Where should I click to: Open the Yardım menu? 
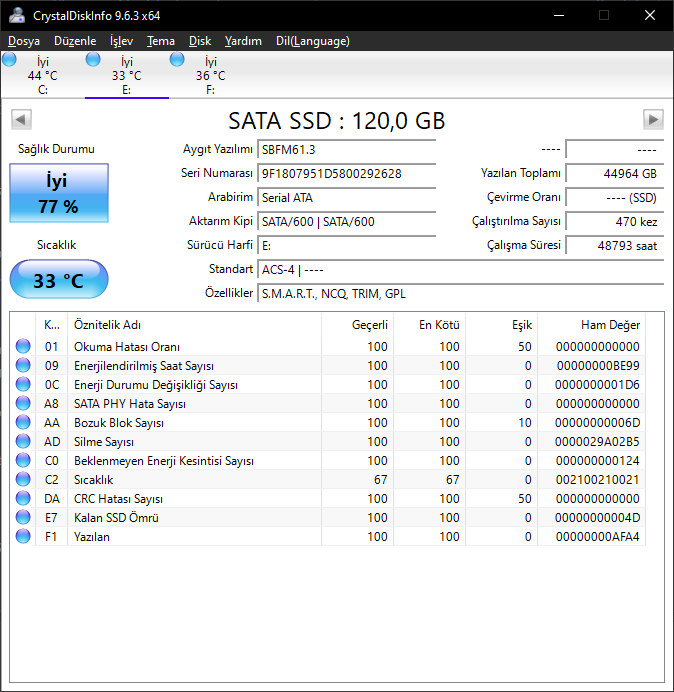(x=243, y=41)
